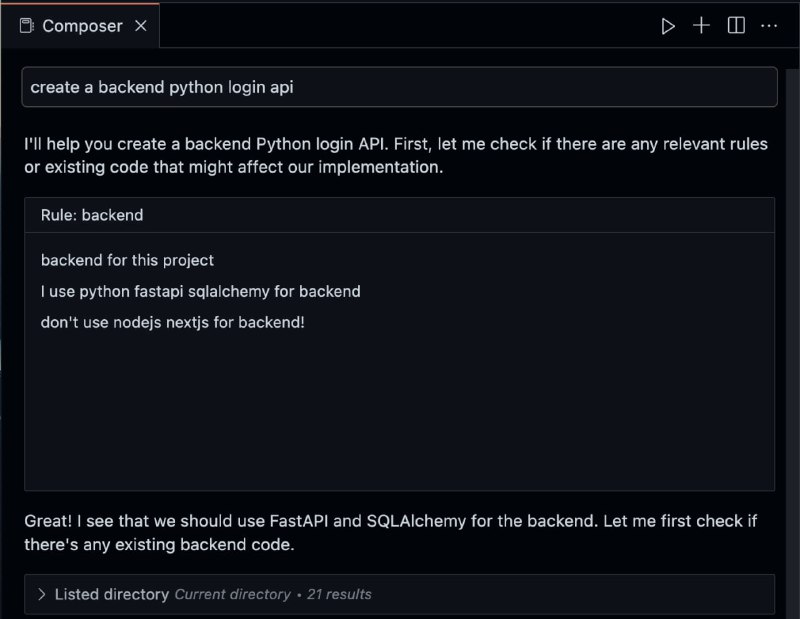Click the Composer notebook icon in the tab

27,26
